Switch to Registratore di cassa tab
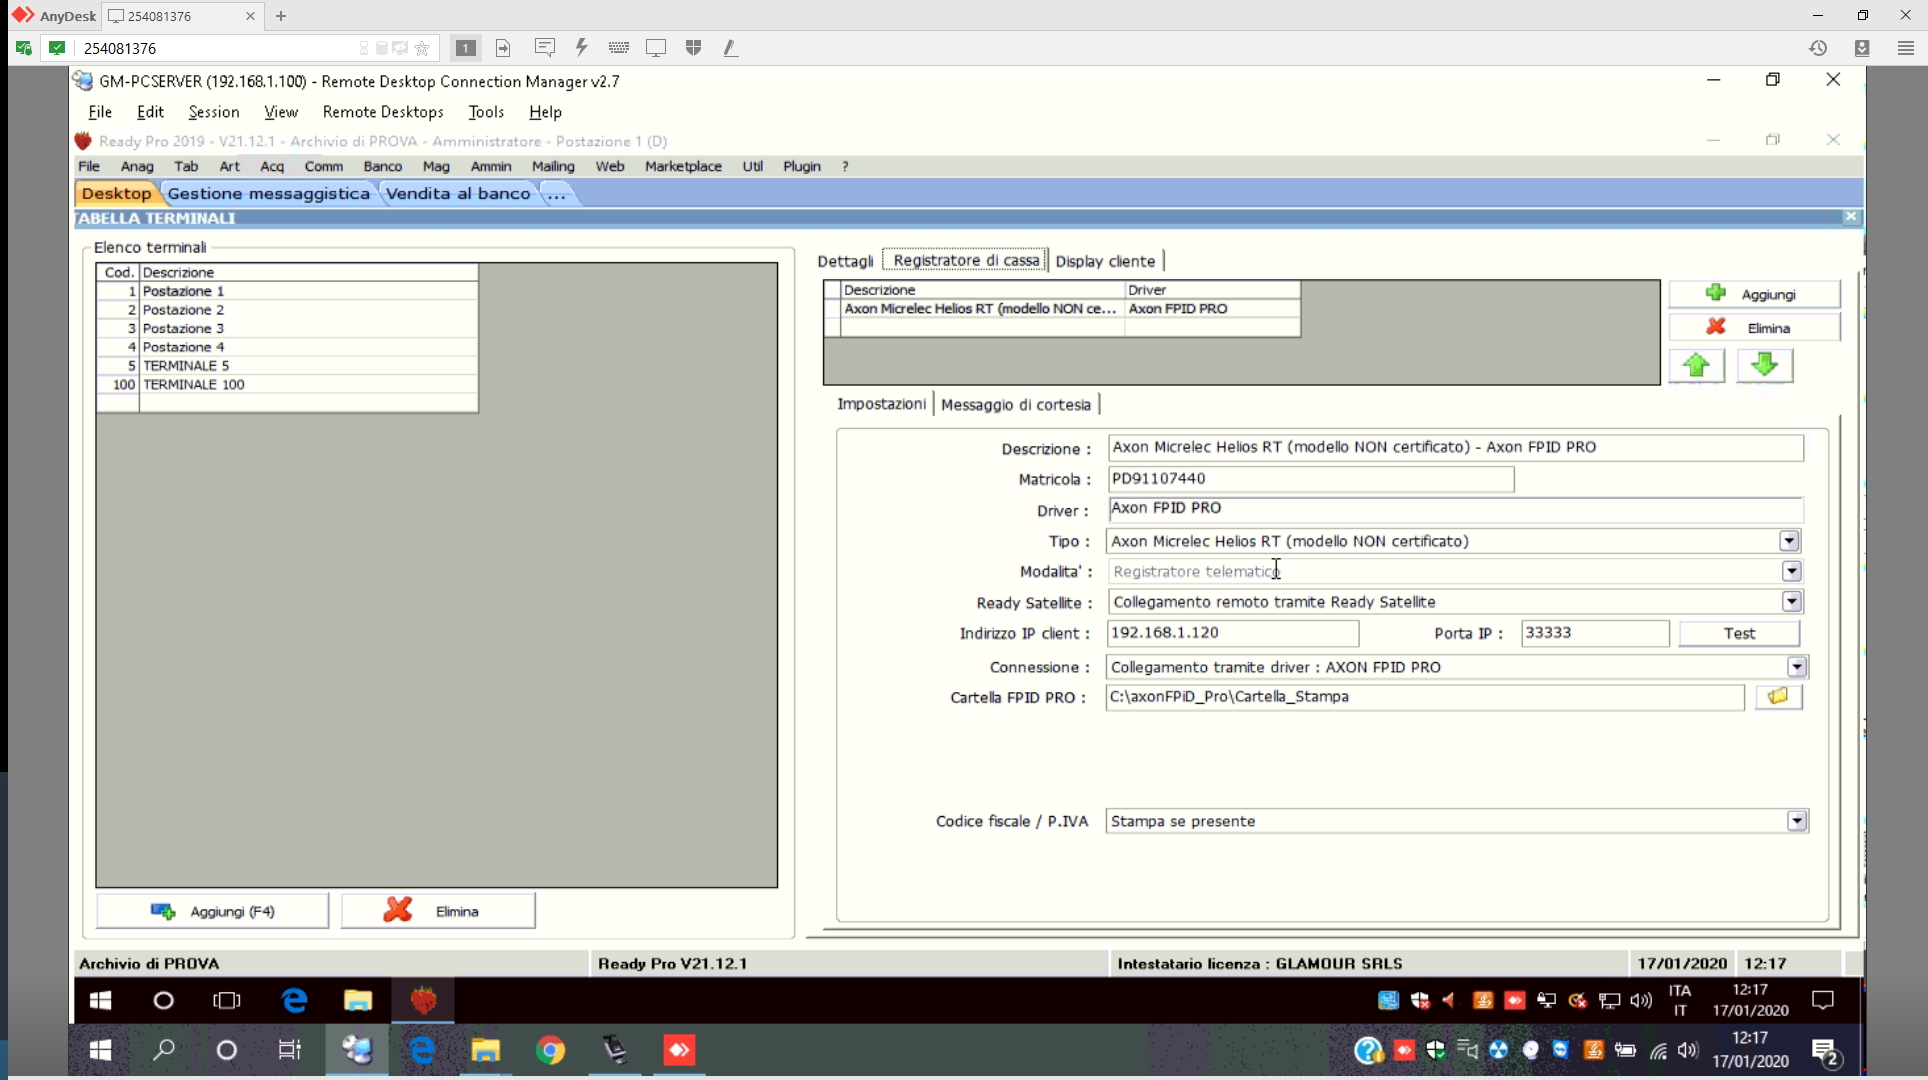Viewport: 1928px width, 1080px height. tap(966, 260)
